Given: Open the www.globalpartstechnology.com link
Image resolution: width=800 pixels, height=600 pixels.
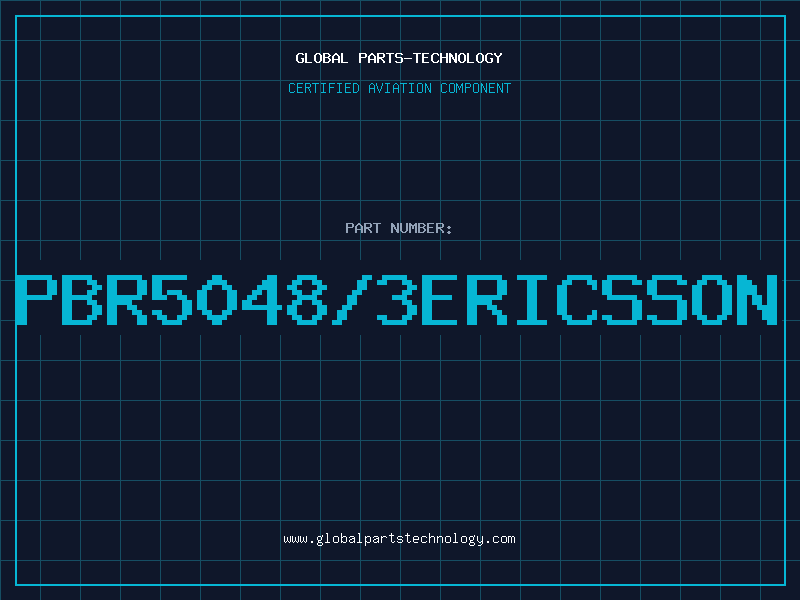Looking at the screenshot, I should [x=399, y=539].
